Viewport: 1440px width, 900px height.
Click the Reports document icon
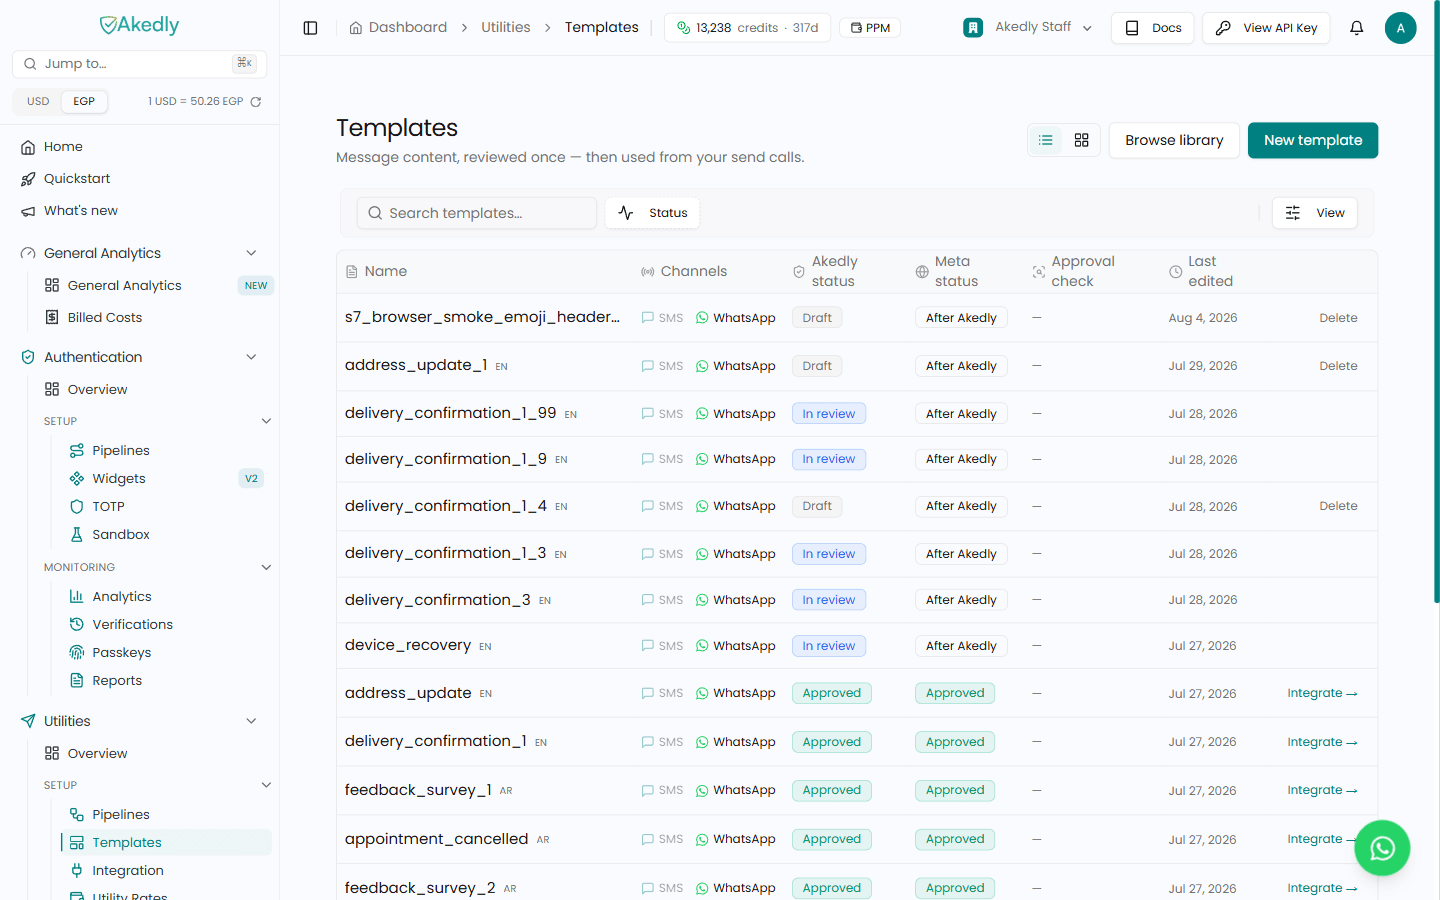(x=77, y=681)
